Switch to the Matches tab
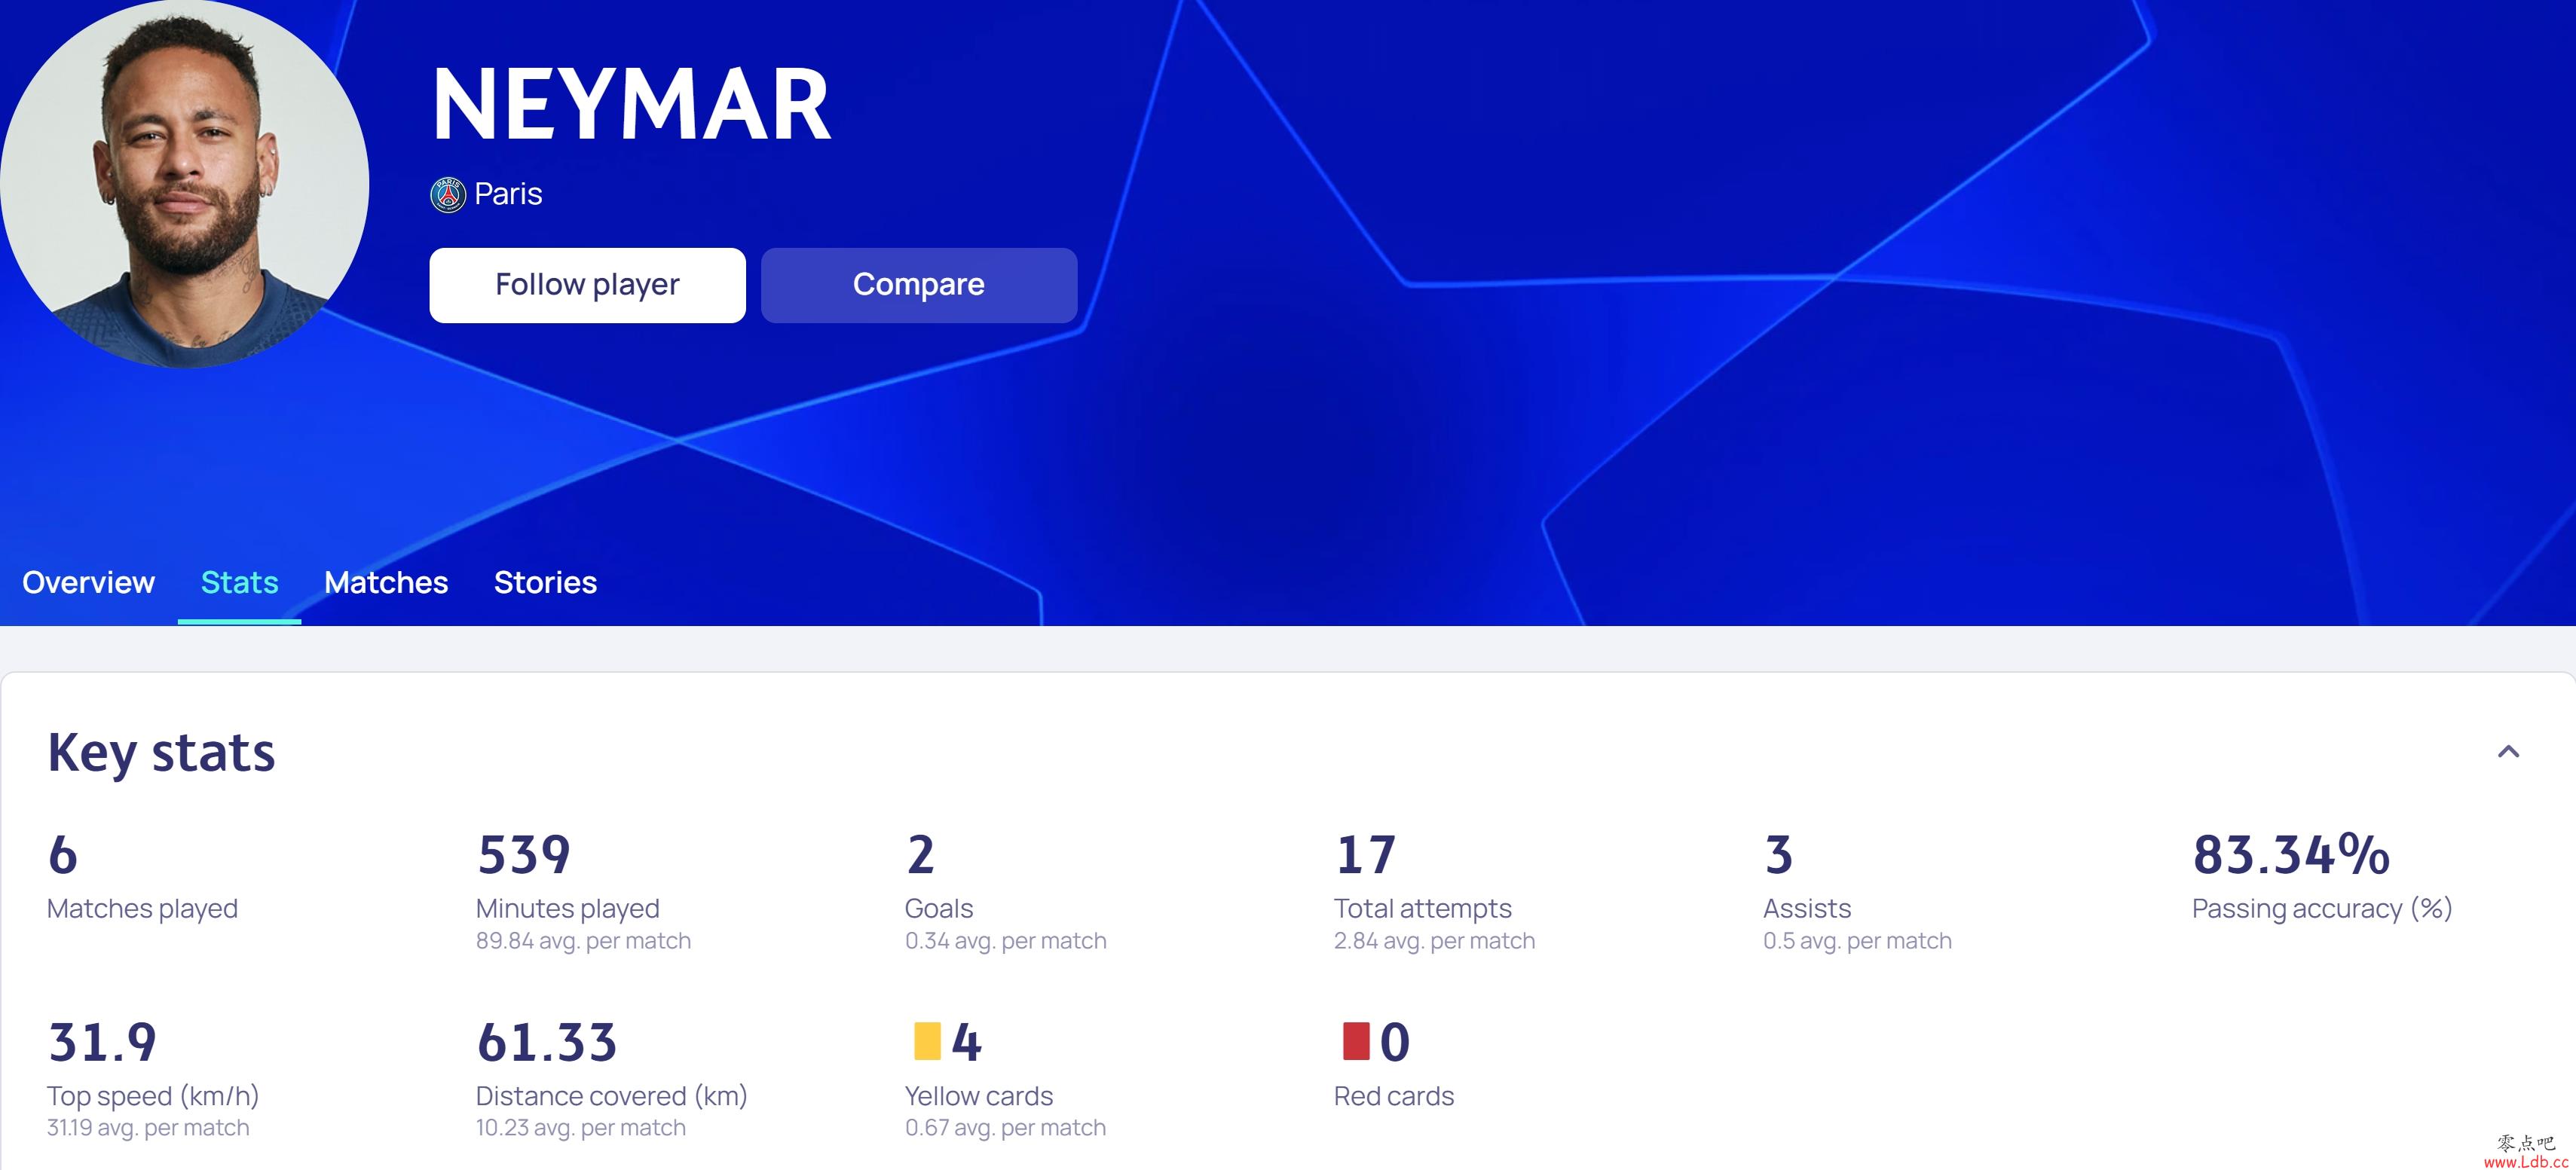Screen dimensions: 2576x1170 click(386, 582)
